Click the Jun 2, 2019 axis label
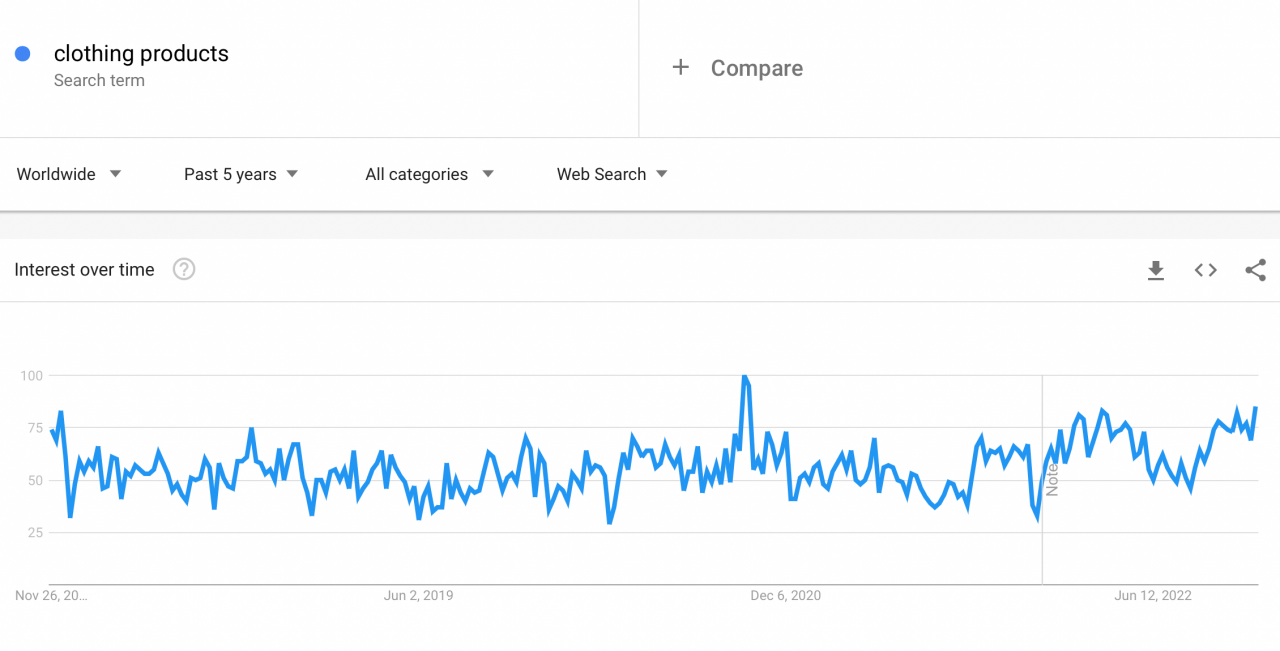Screen dimensions: 1280x651 418,595
